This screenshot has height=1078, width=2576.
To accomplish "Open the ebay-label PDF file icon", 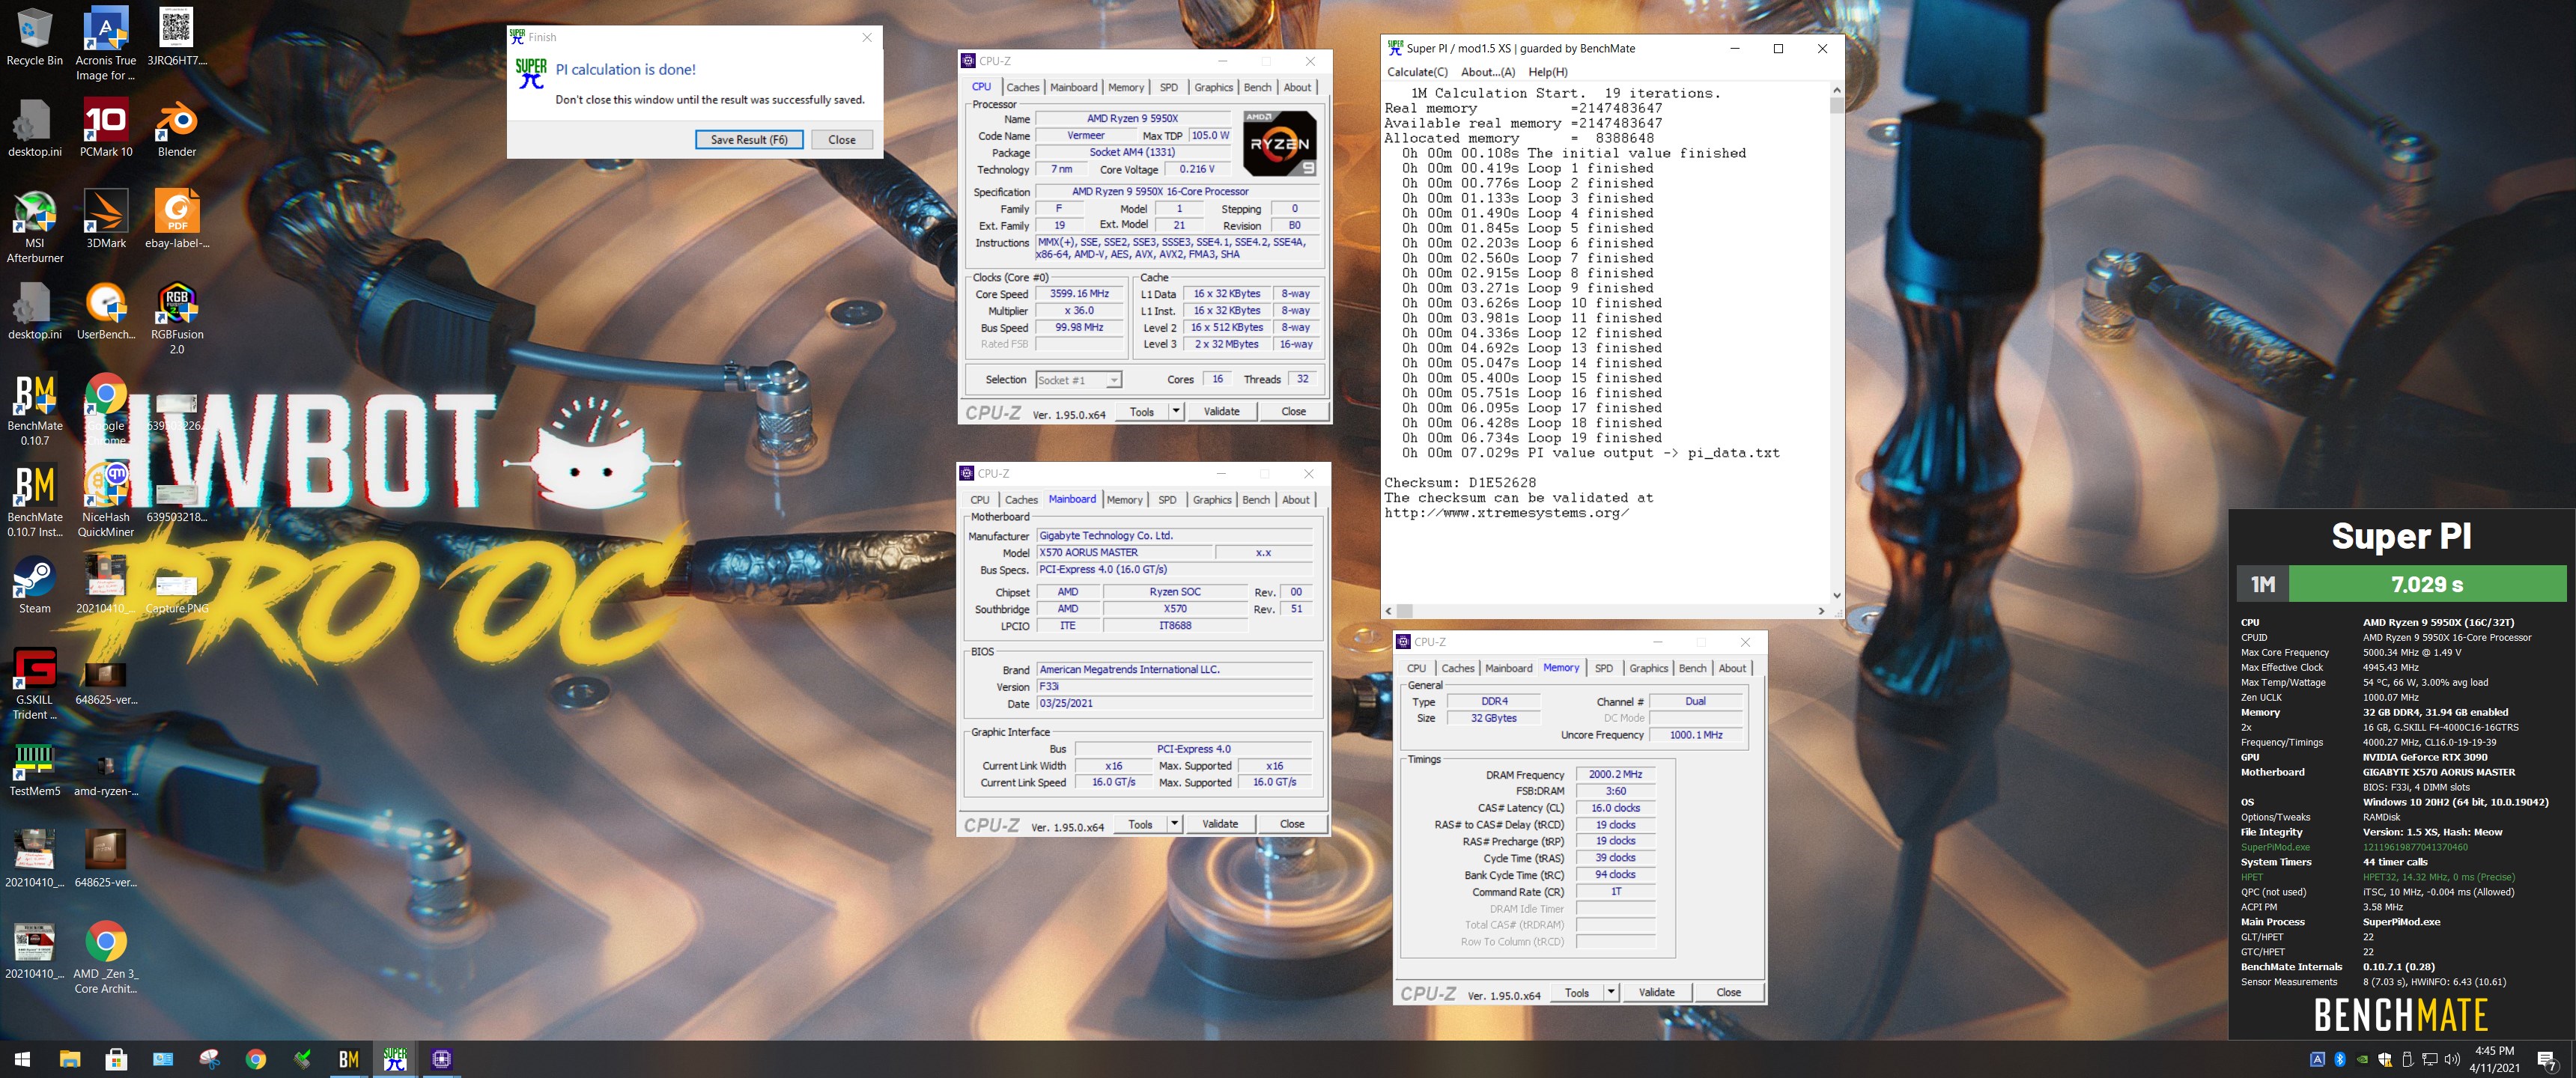I will [x=177, y=219].
